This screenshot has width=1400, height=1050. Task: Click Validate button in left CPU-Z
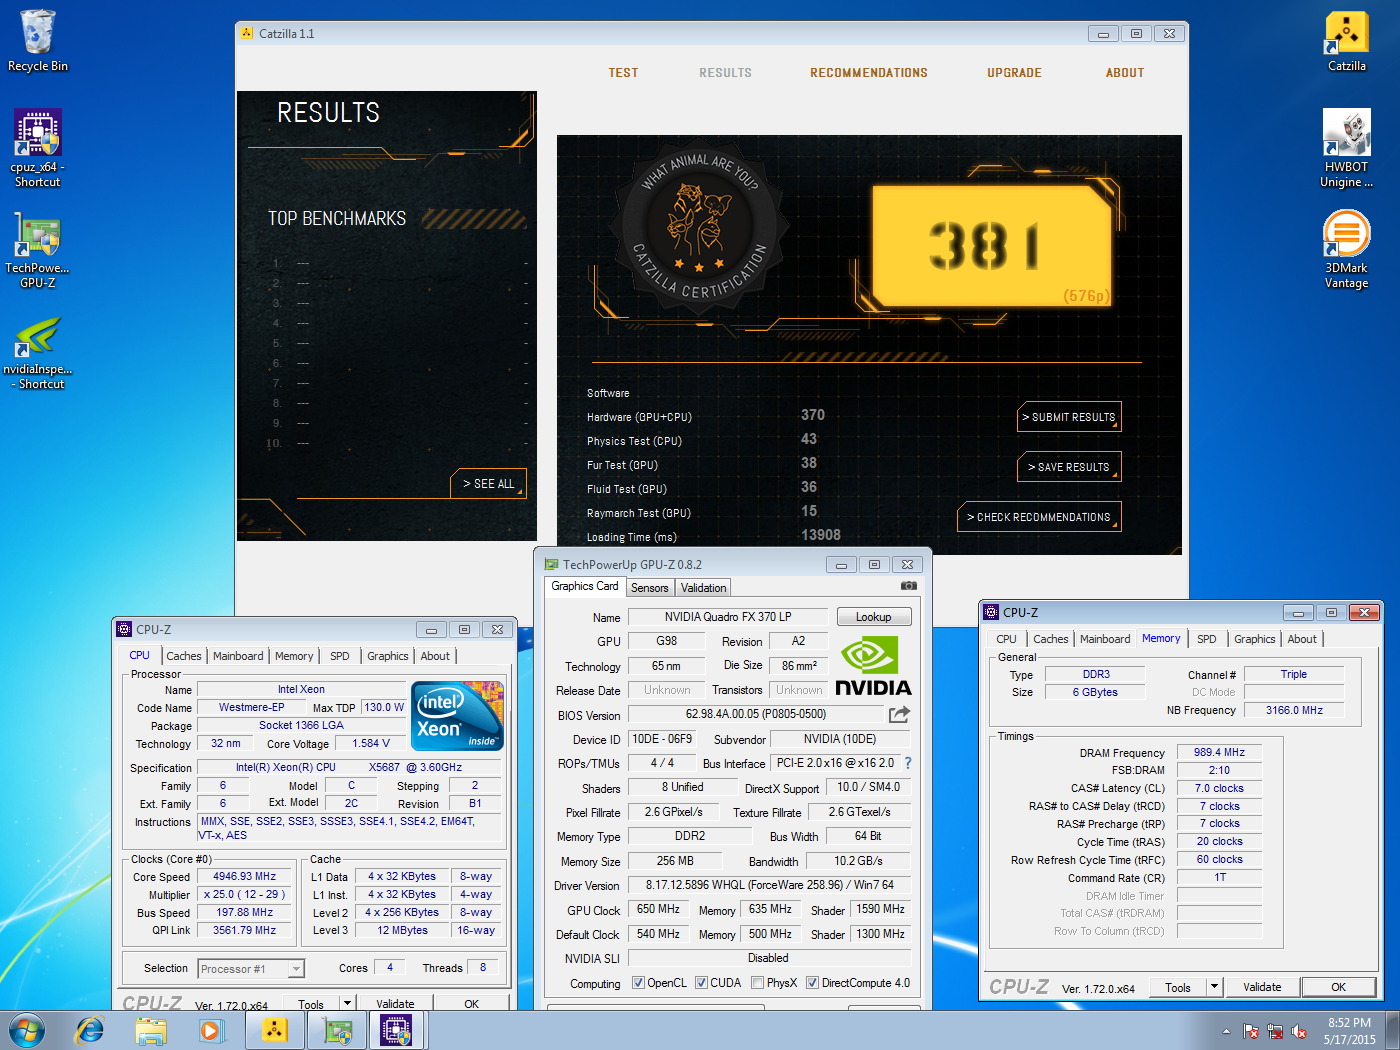395,1003
